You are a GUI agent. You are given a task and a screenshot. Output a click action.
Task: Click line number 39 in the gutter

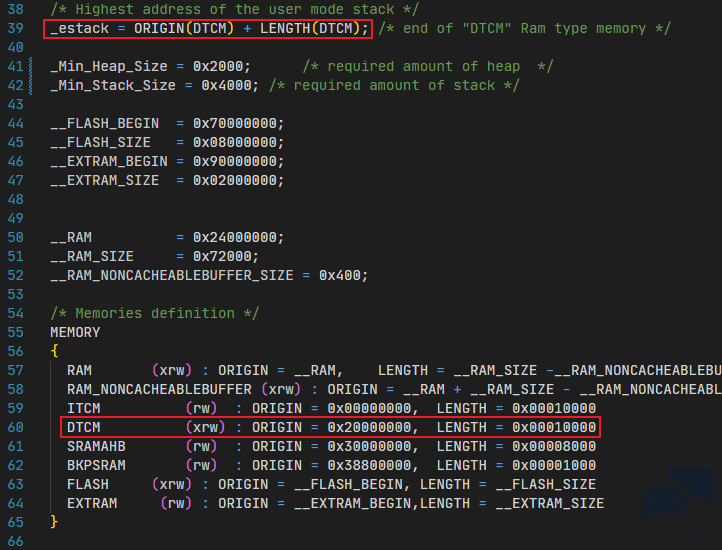(16, 29)
